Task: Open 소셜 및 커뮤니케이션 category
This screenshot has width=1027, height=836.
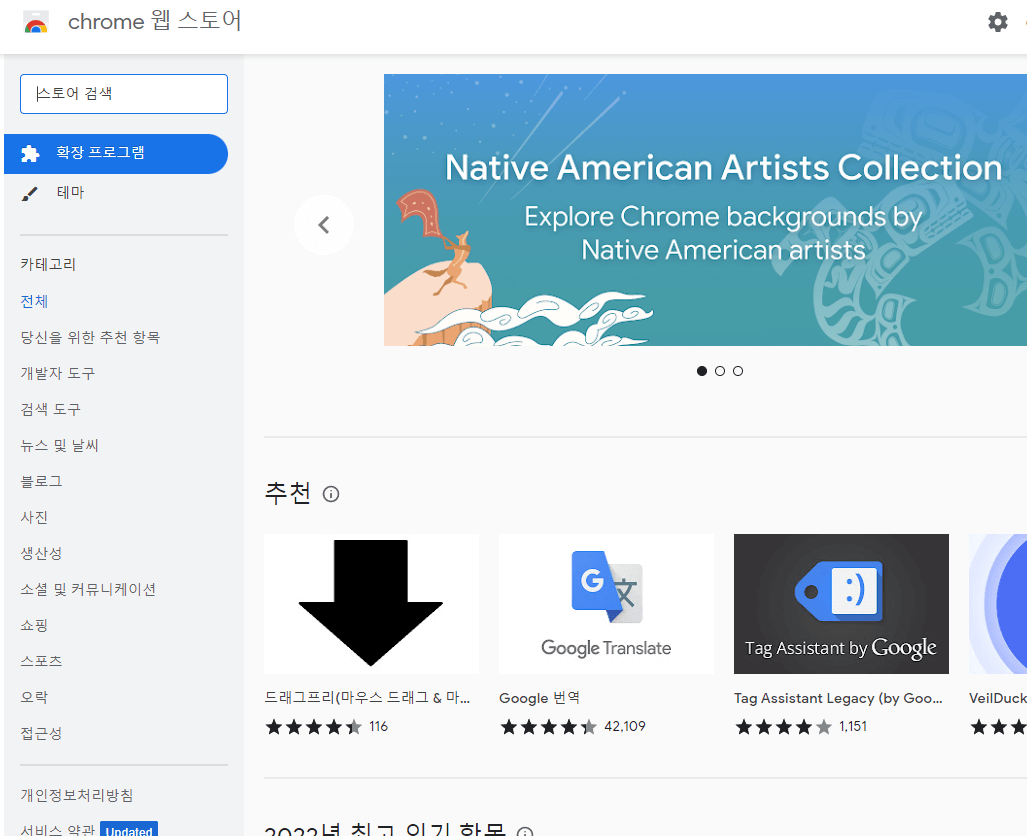Action: click(88, 590)
